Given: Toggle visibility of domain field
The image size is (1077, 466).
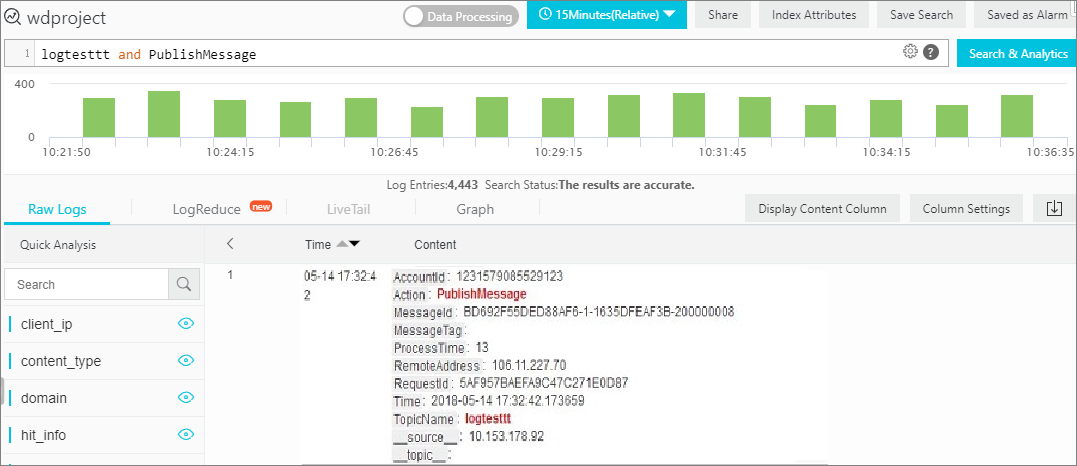Looking at the screenshot, I should [185, 398].
